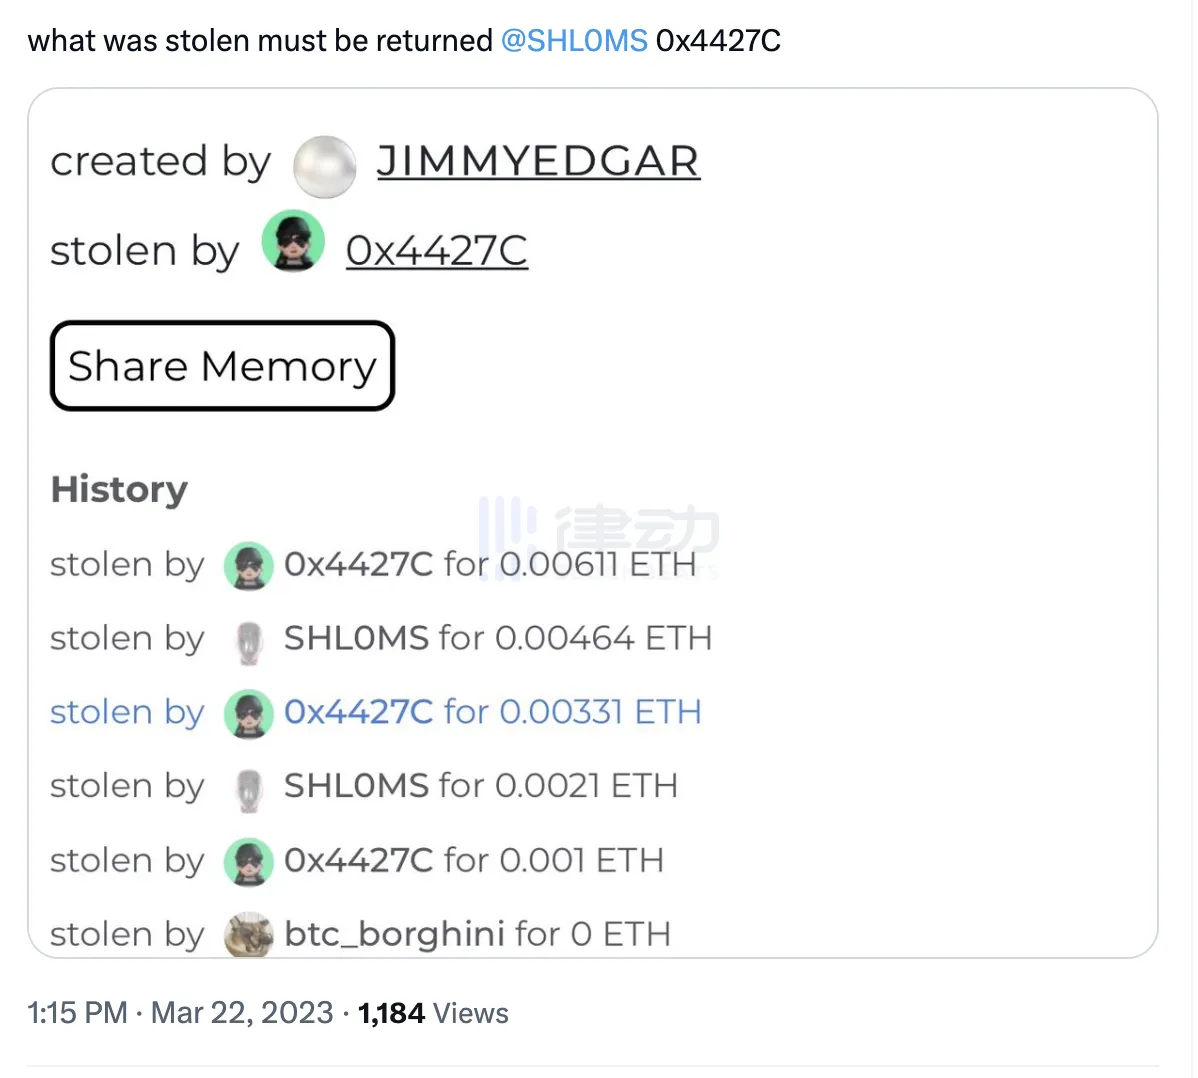Click the 0x4427C text in the tweet

coord(718,40)
